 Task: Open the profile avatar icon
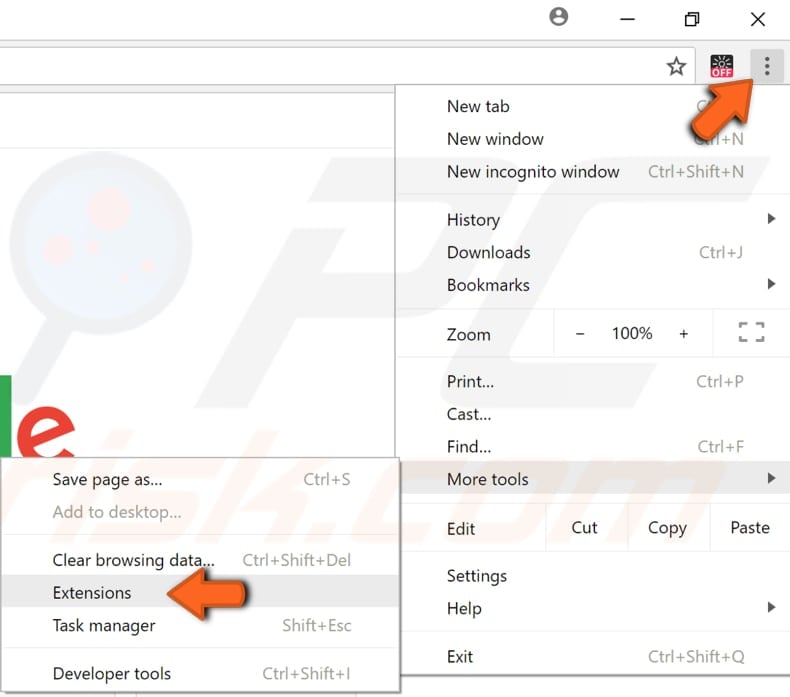558,17
